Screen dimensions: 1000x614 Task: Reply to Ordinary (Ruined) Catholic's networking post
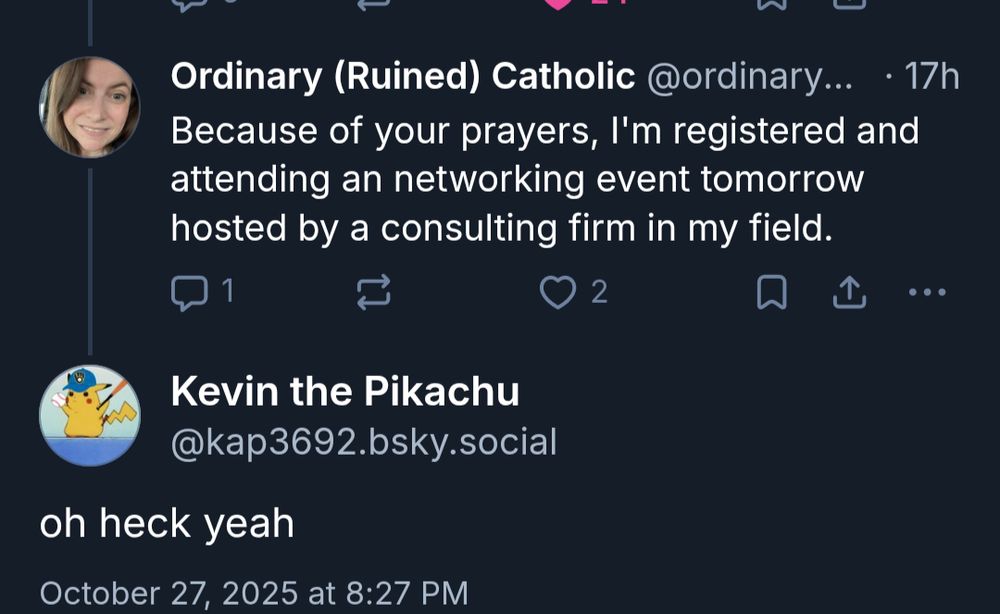tap(187, 292)
